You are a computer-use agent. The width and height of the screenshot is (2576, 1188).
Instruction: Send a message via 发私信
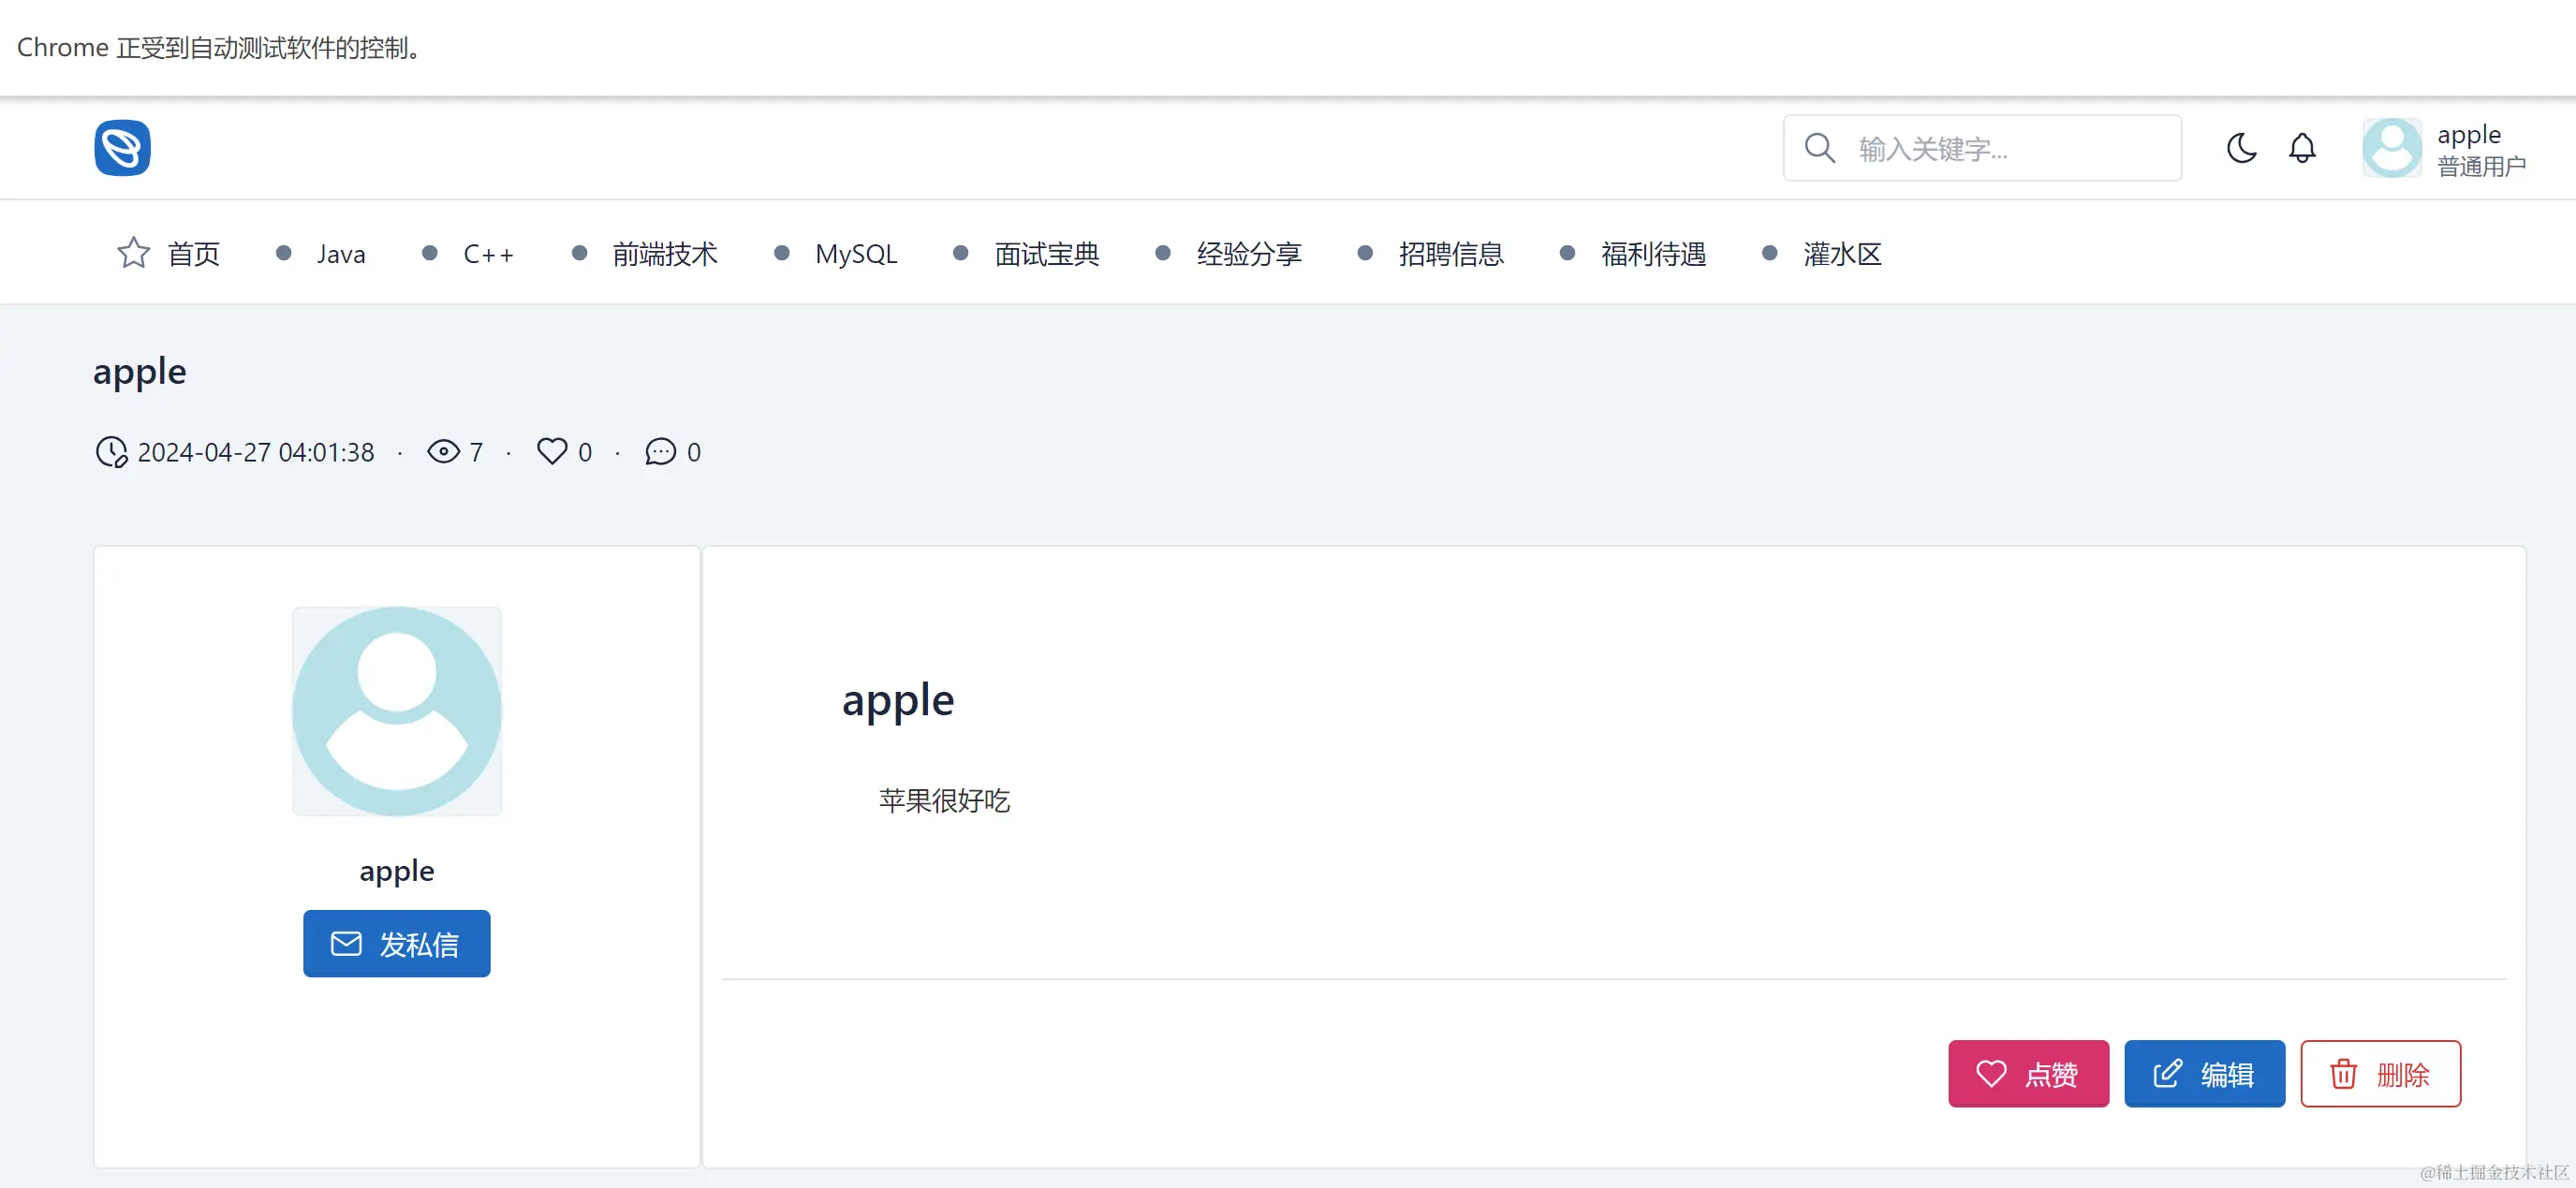[397, 944]
